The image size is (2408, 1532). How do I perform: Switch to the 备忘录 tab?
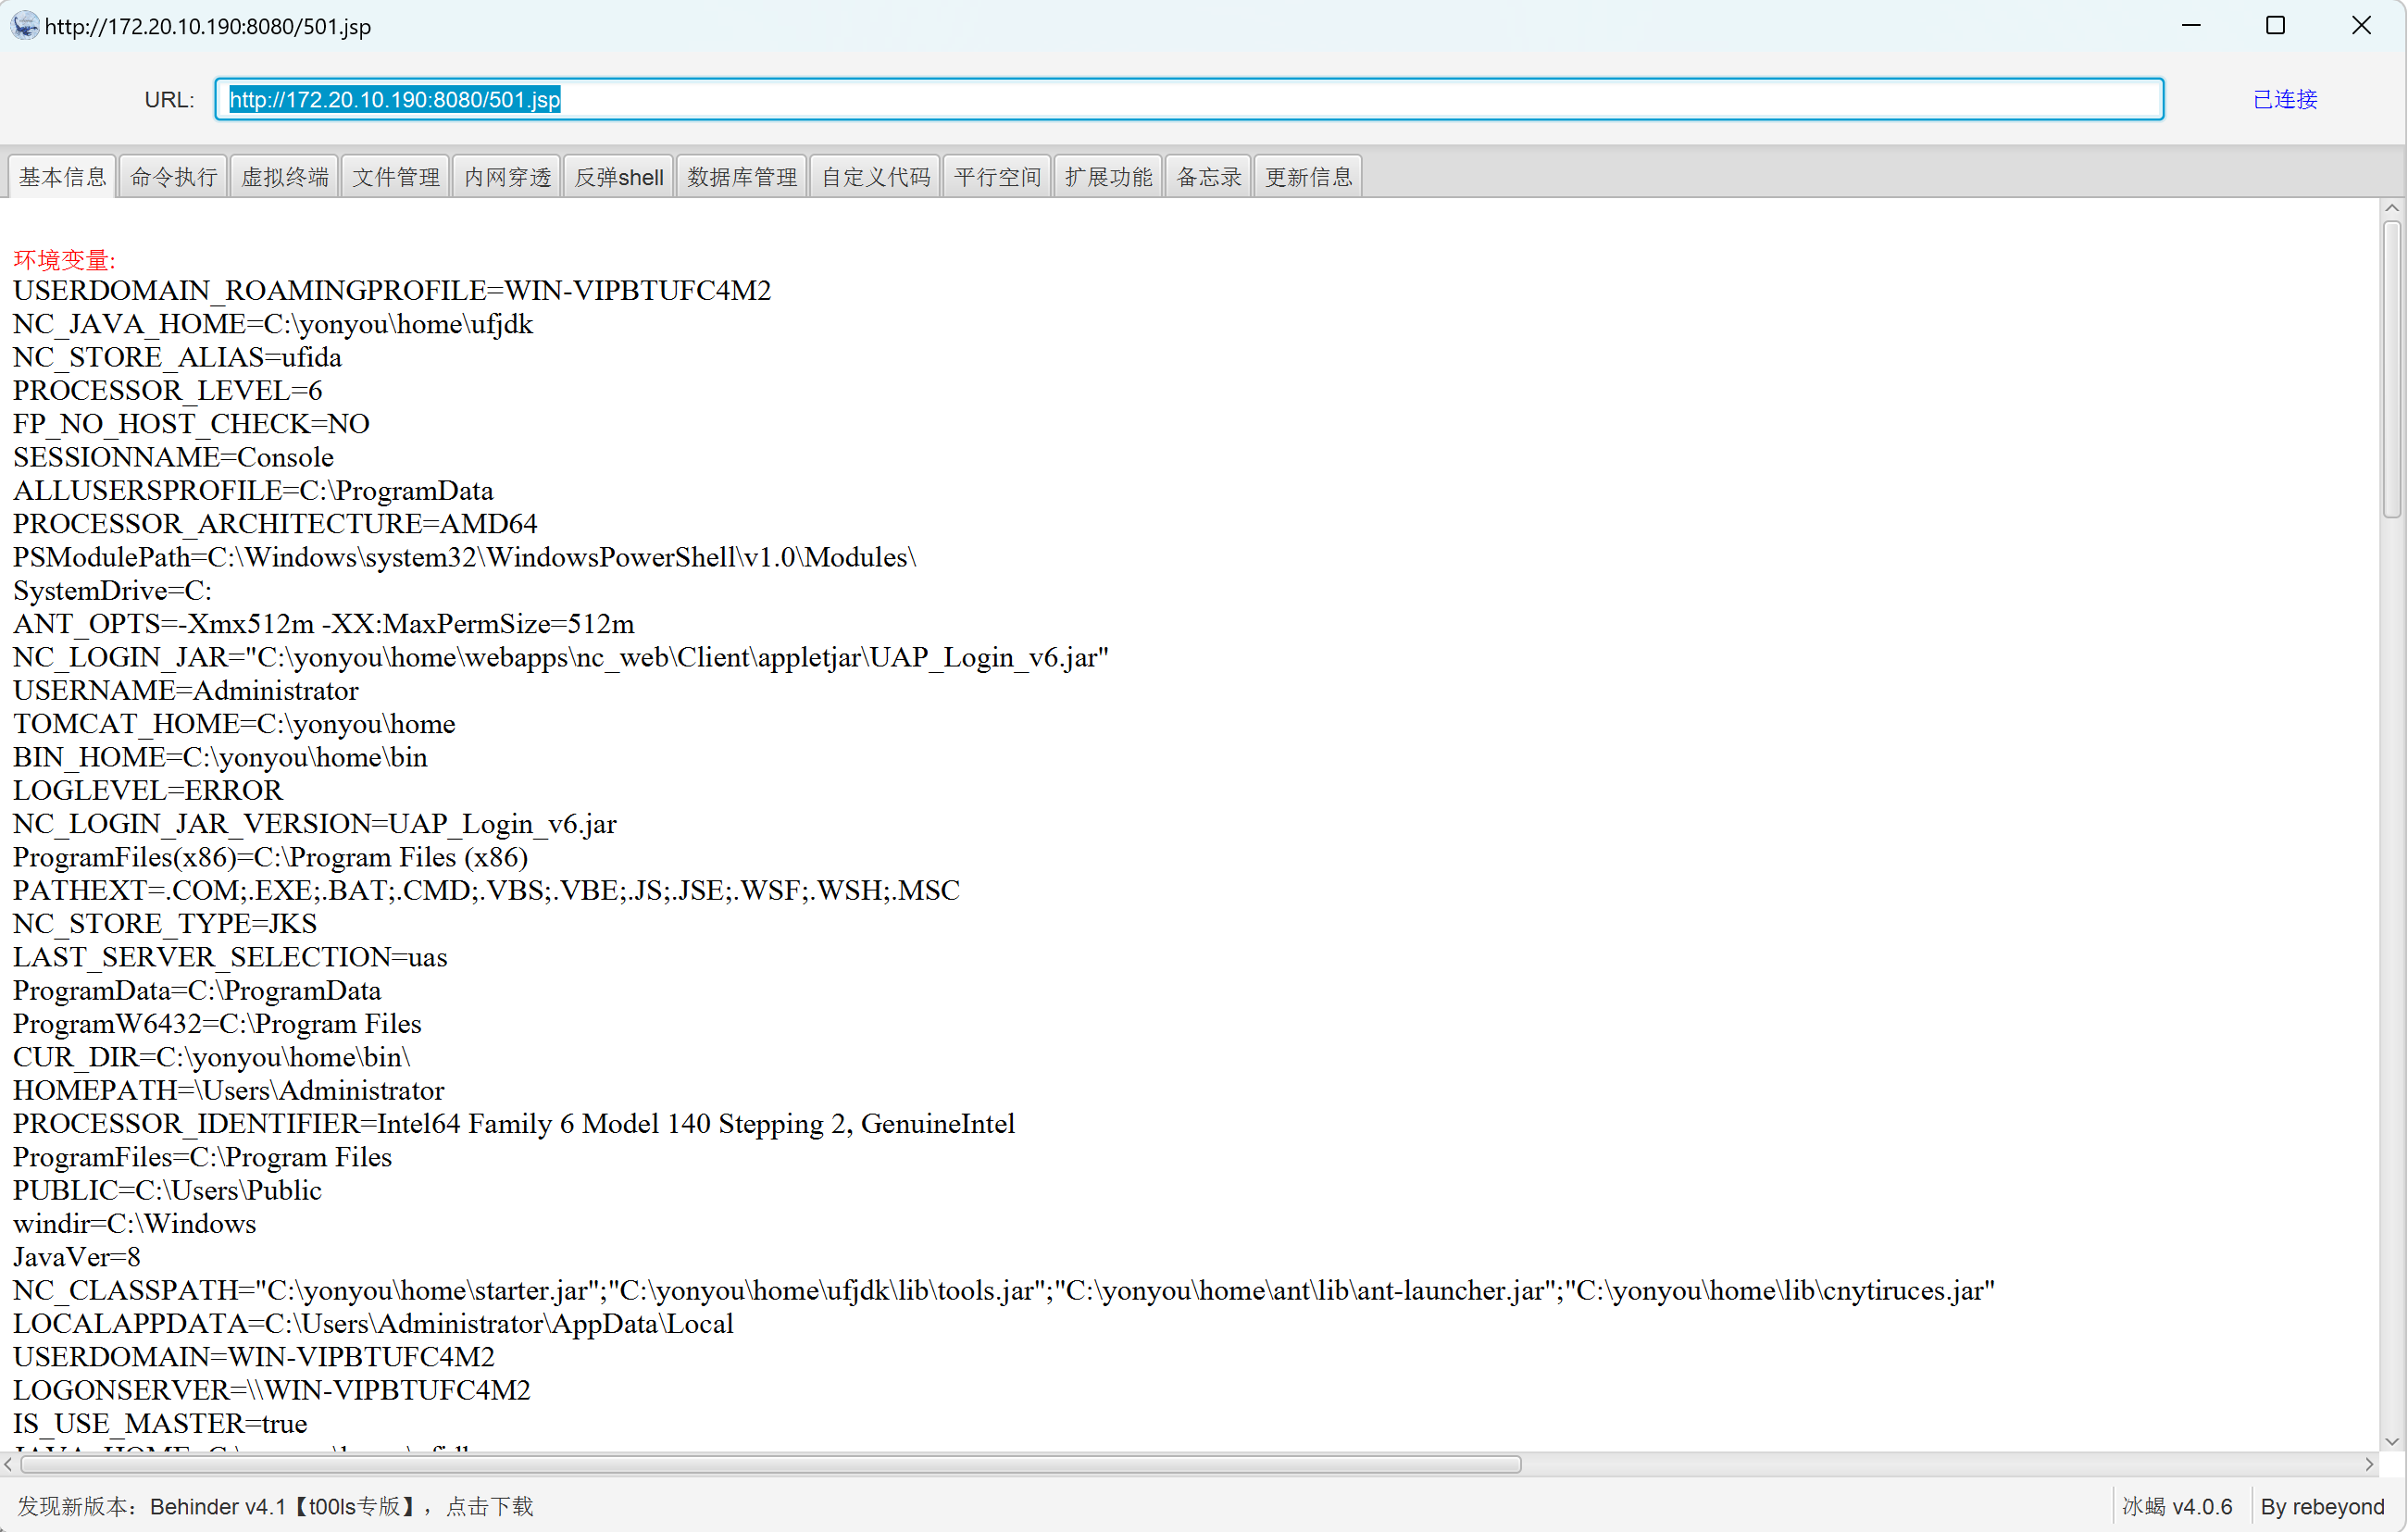click(1208, 177)
